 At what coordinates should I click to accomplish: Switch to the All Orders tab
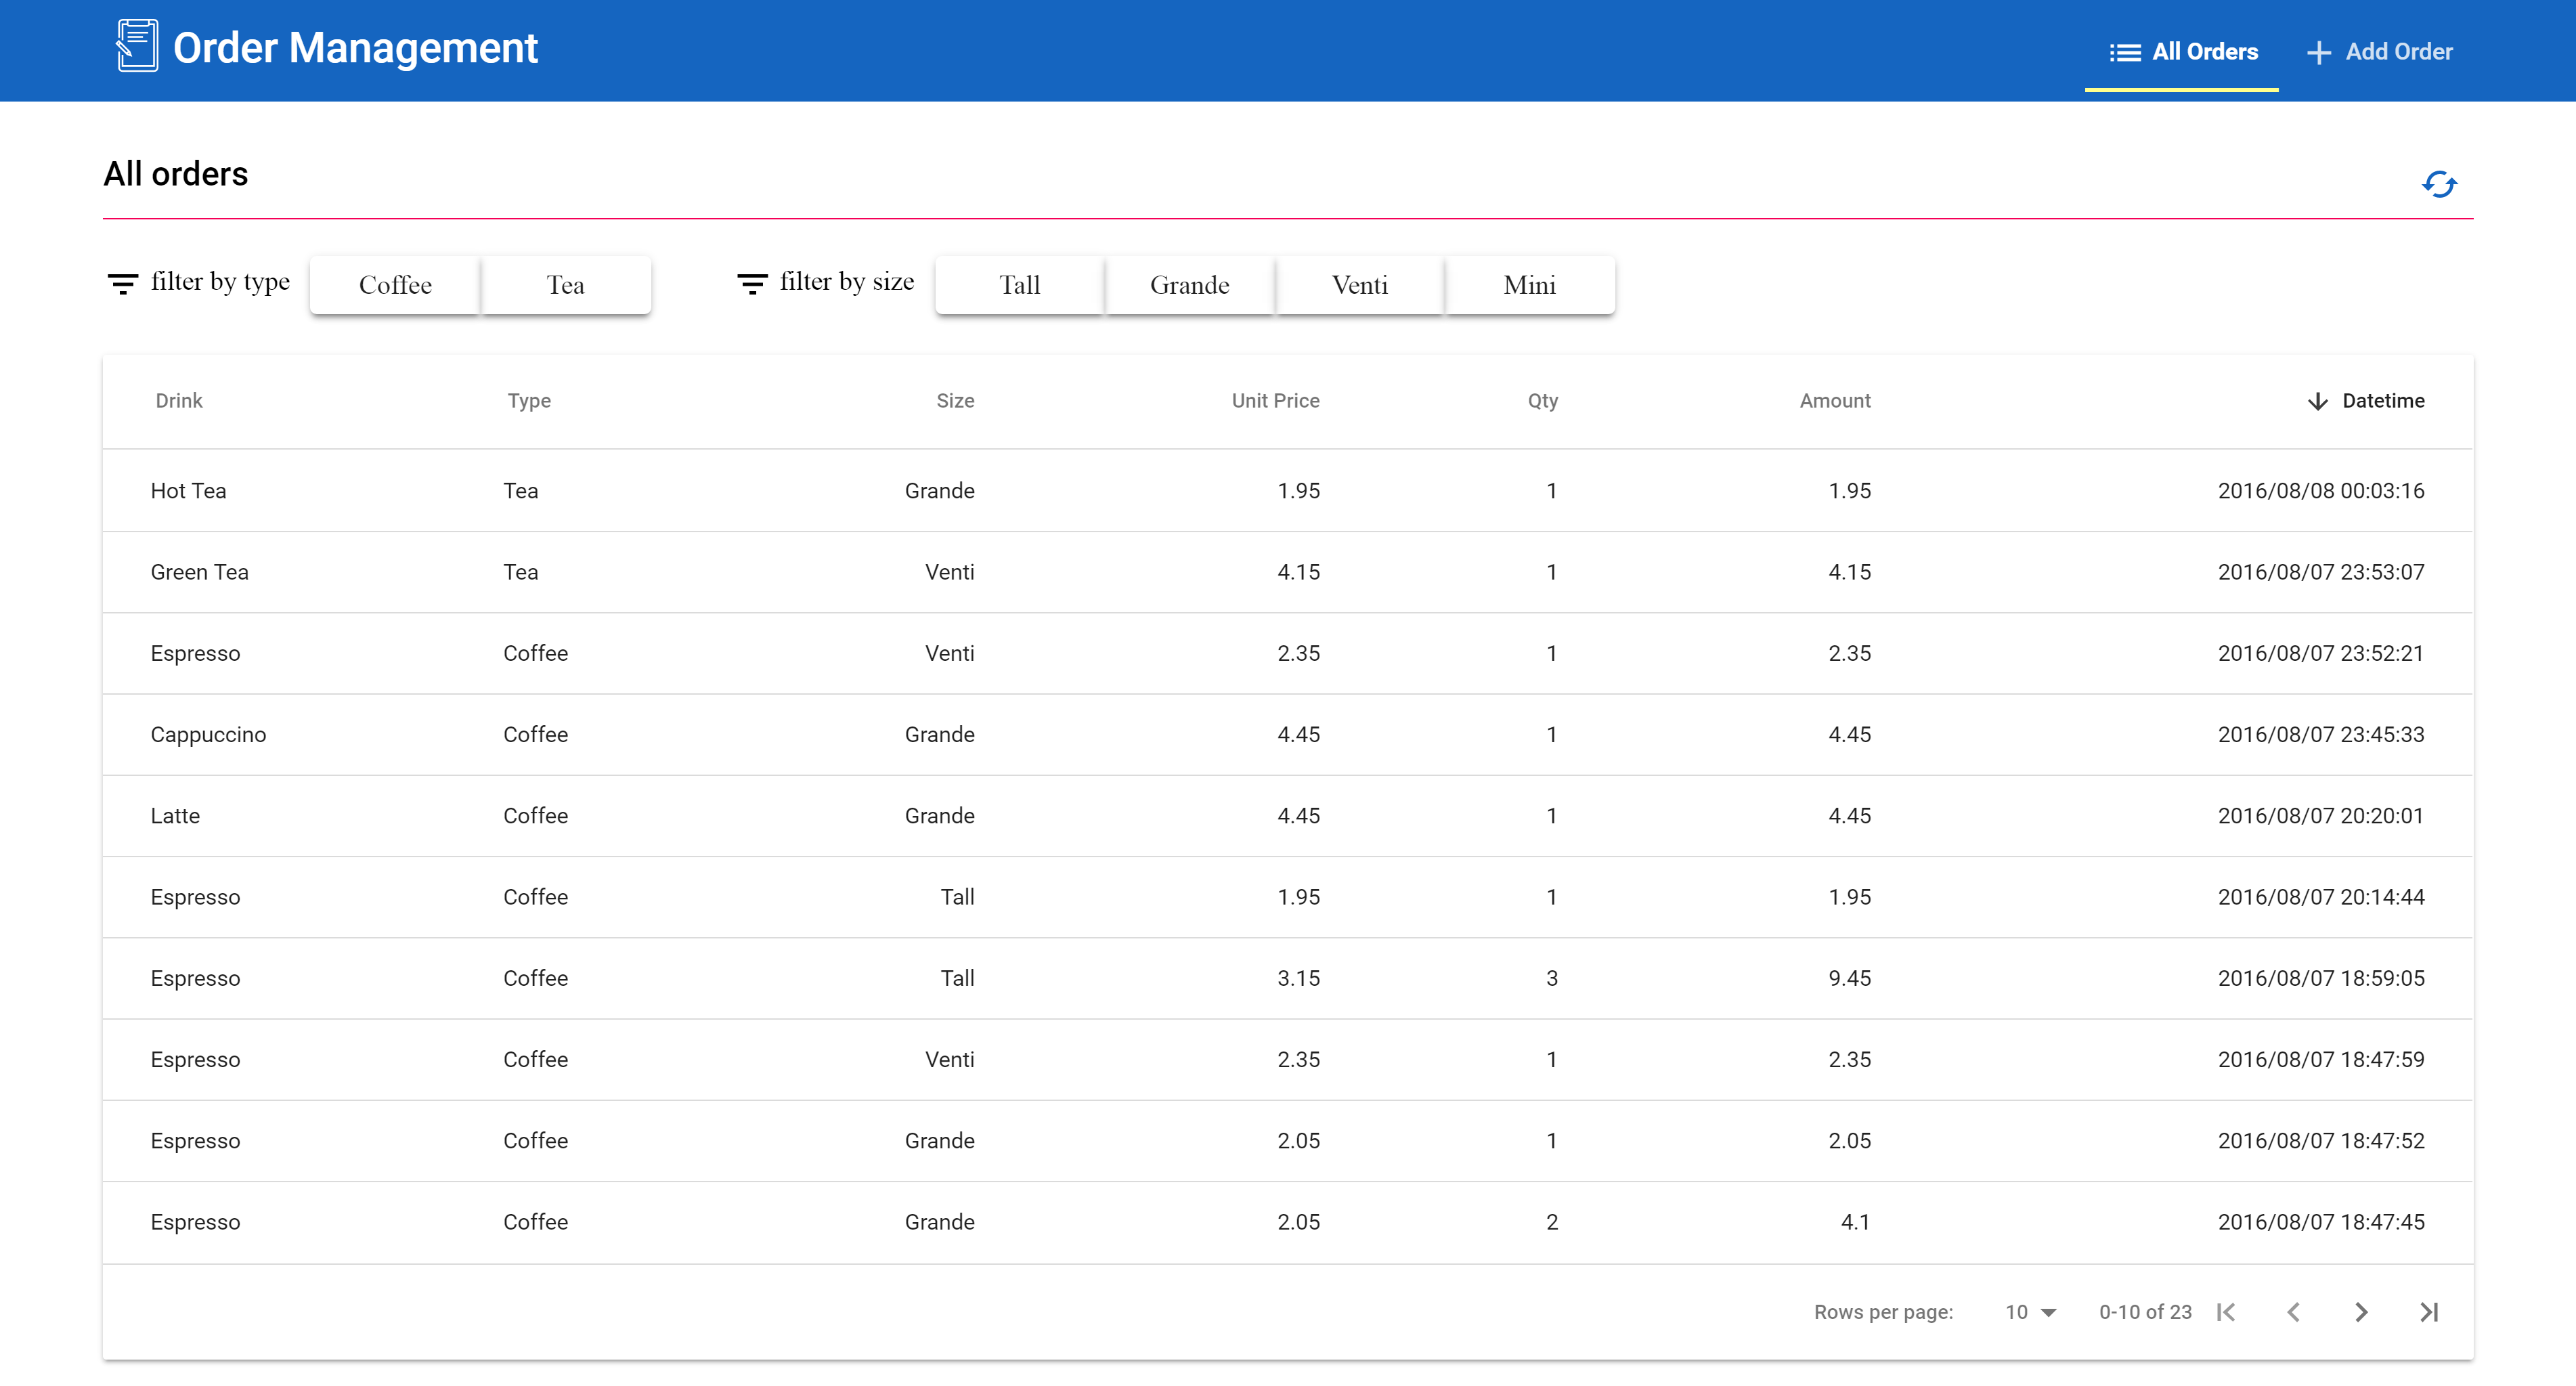pyautogui.click(x=2182, y=52)
